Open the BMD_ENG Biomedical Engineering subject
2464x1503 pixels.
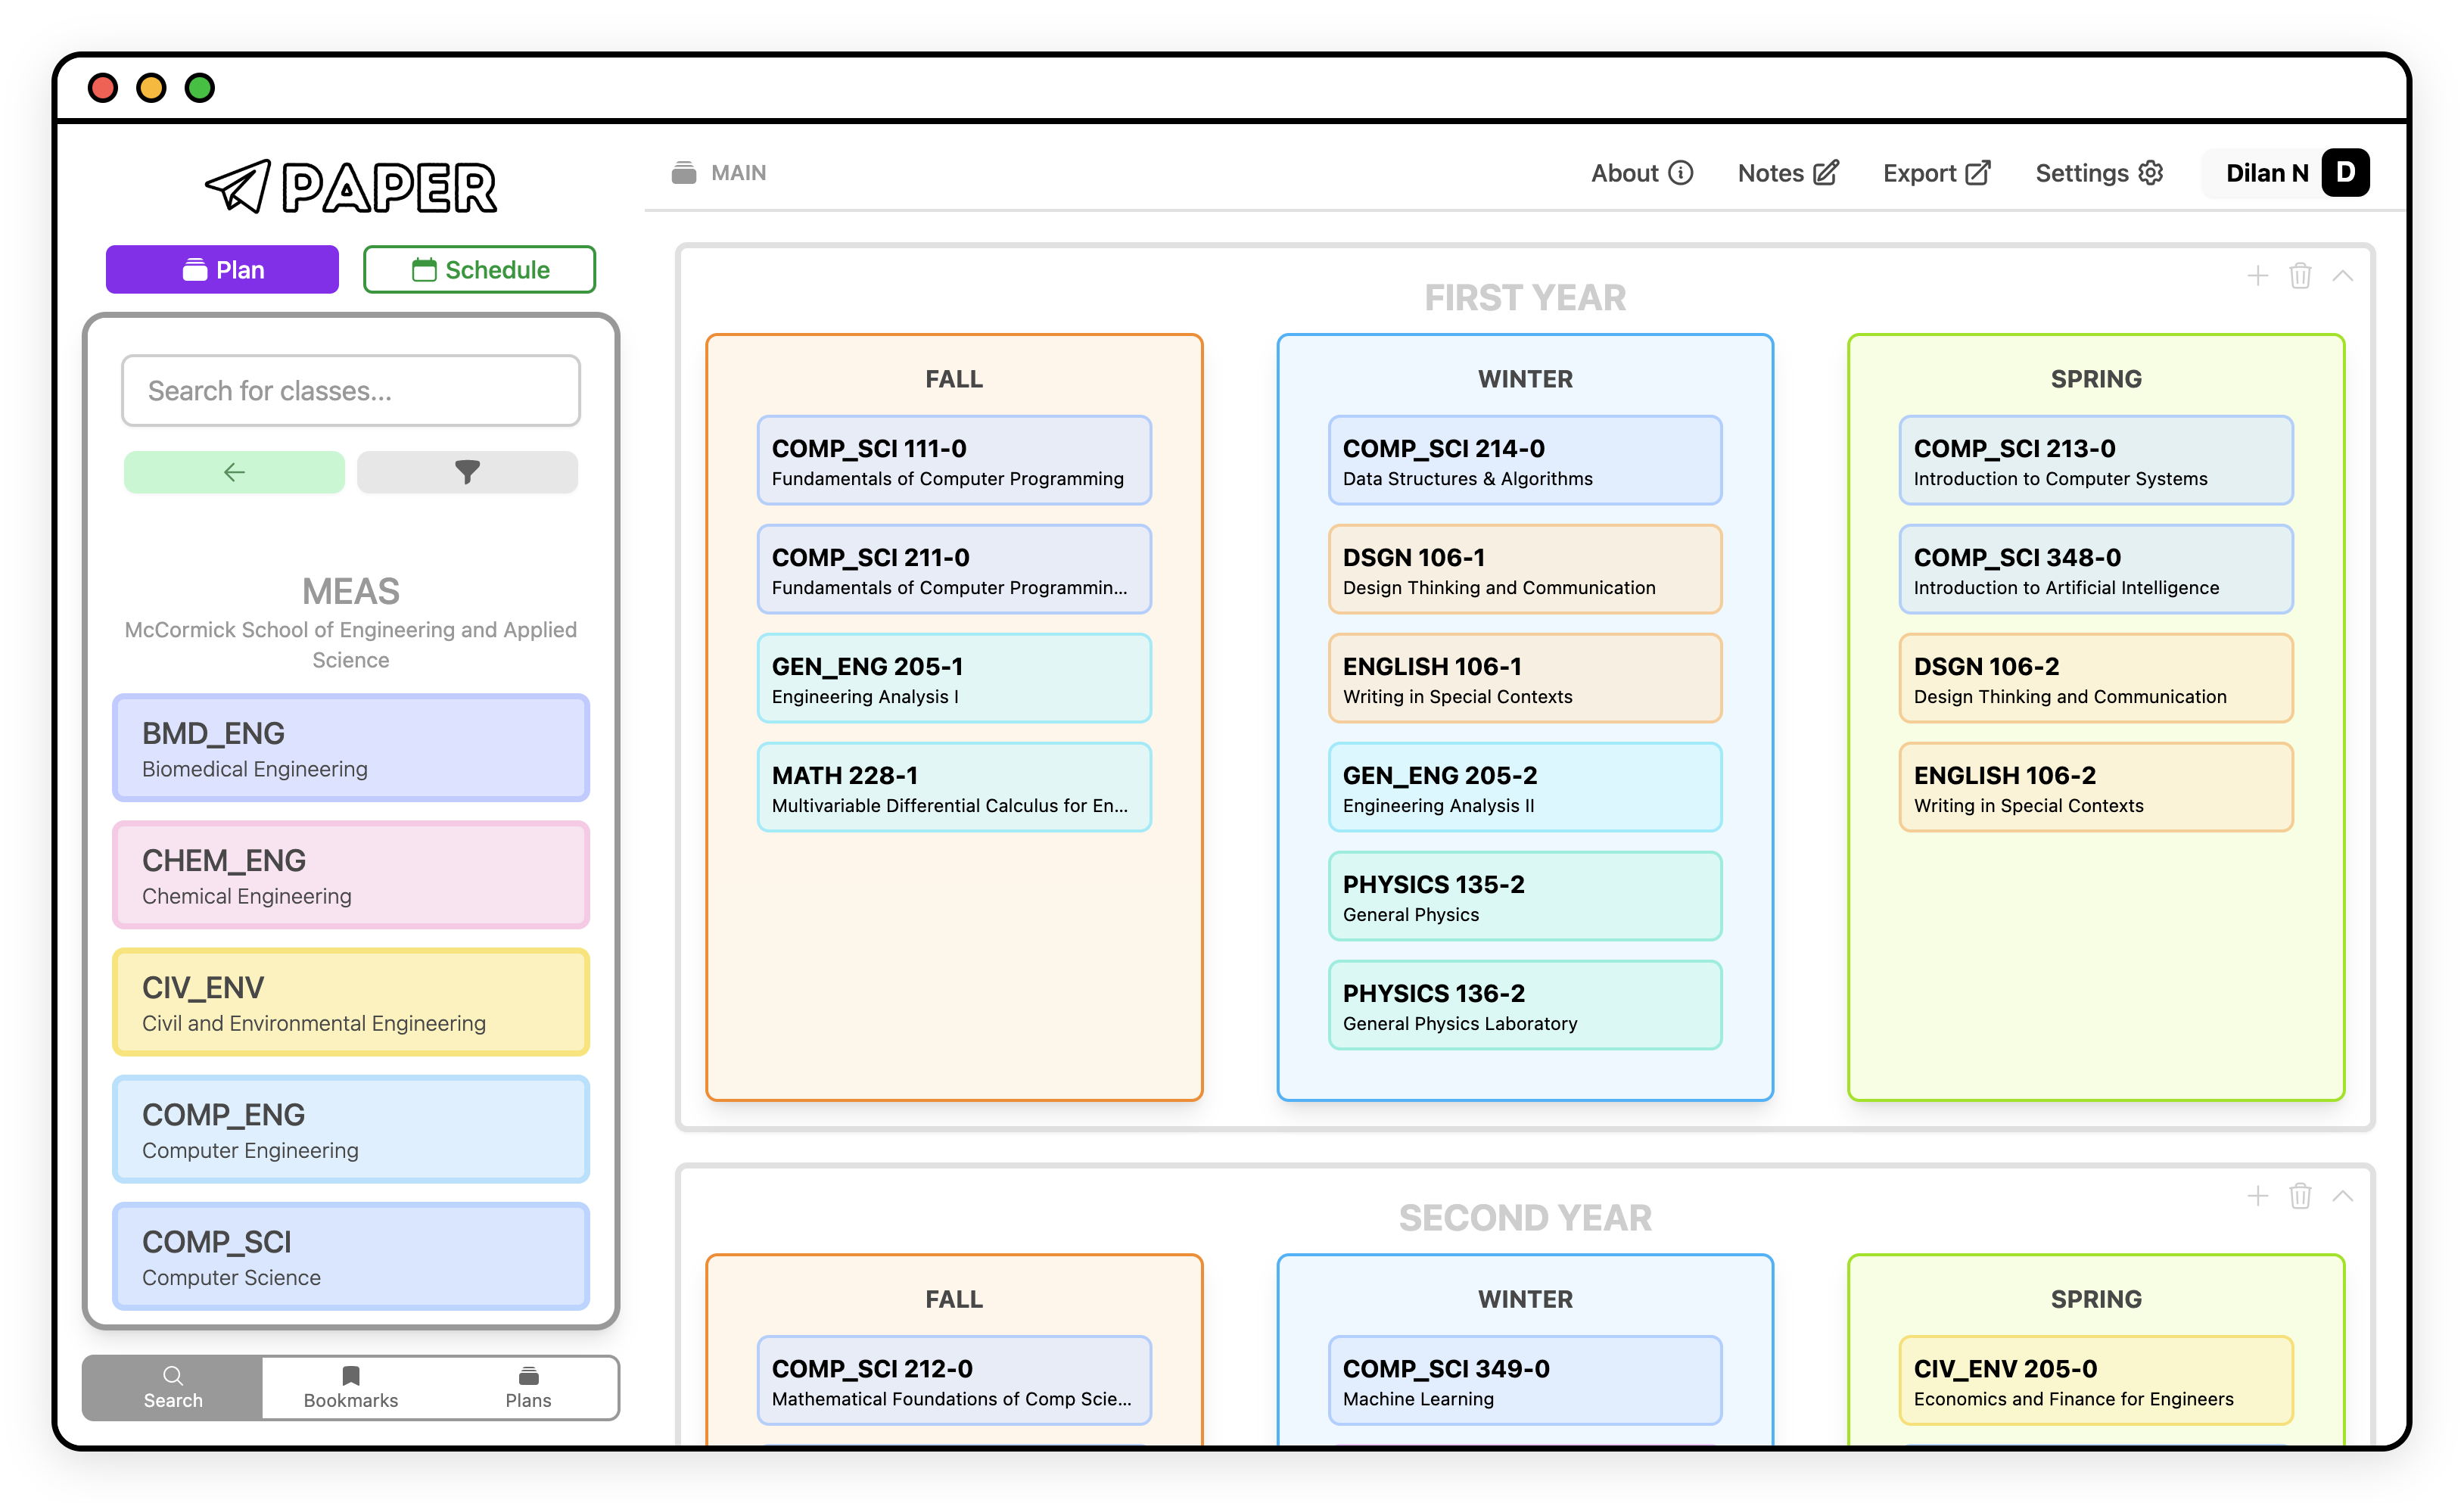[x=351, y=748]
